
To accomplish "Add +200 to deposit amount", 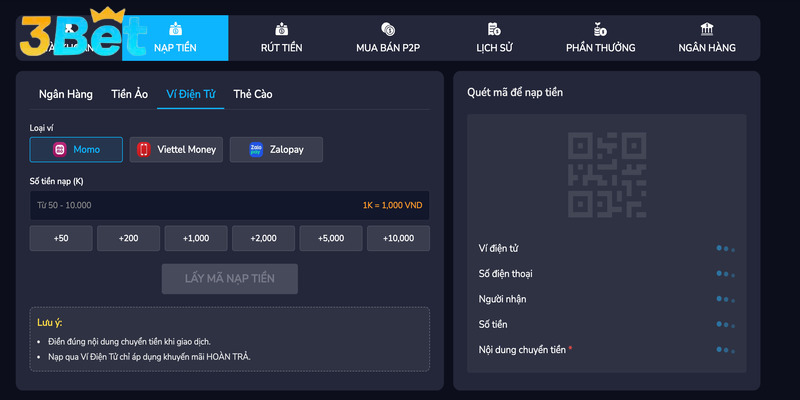I will click(x=129, y=238).
